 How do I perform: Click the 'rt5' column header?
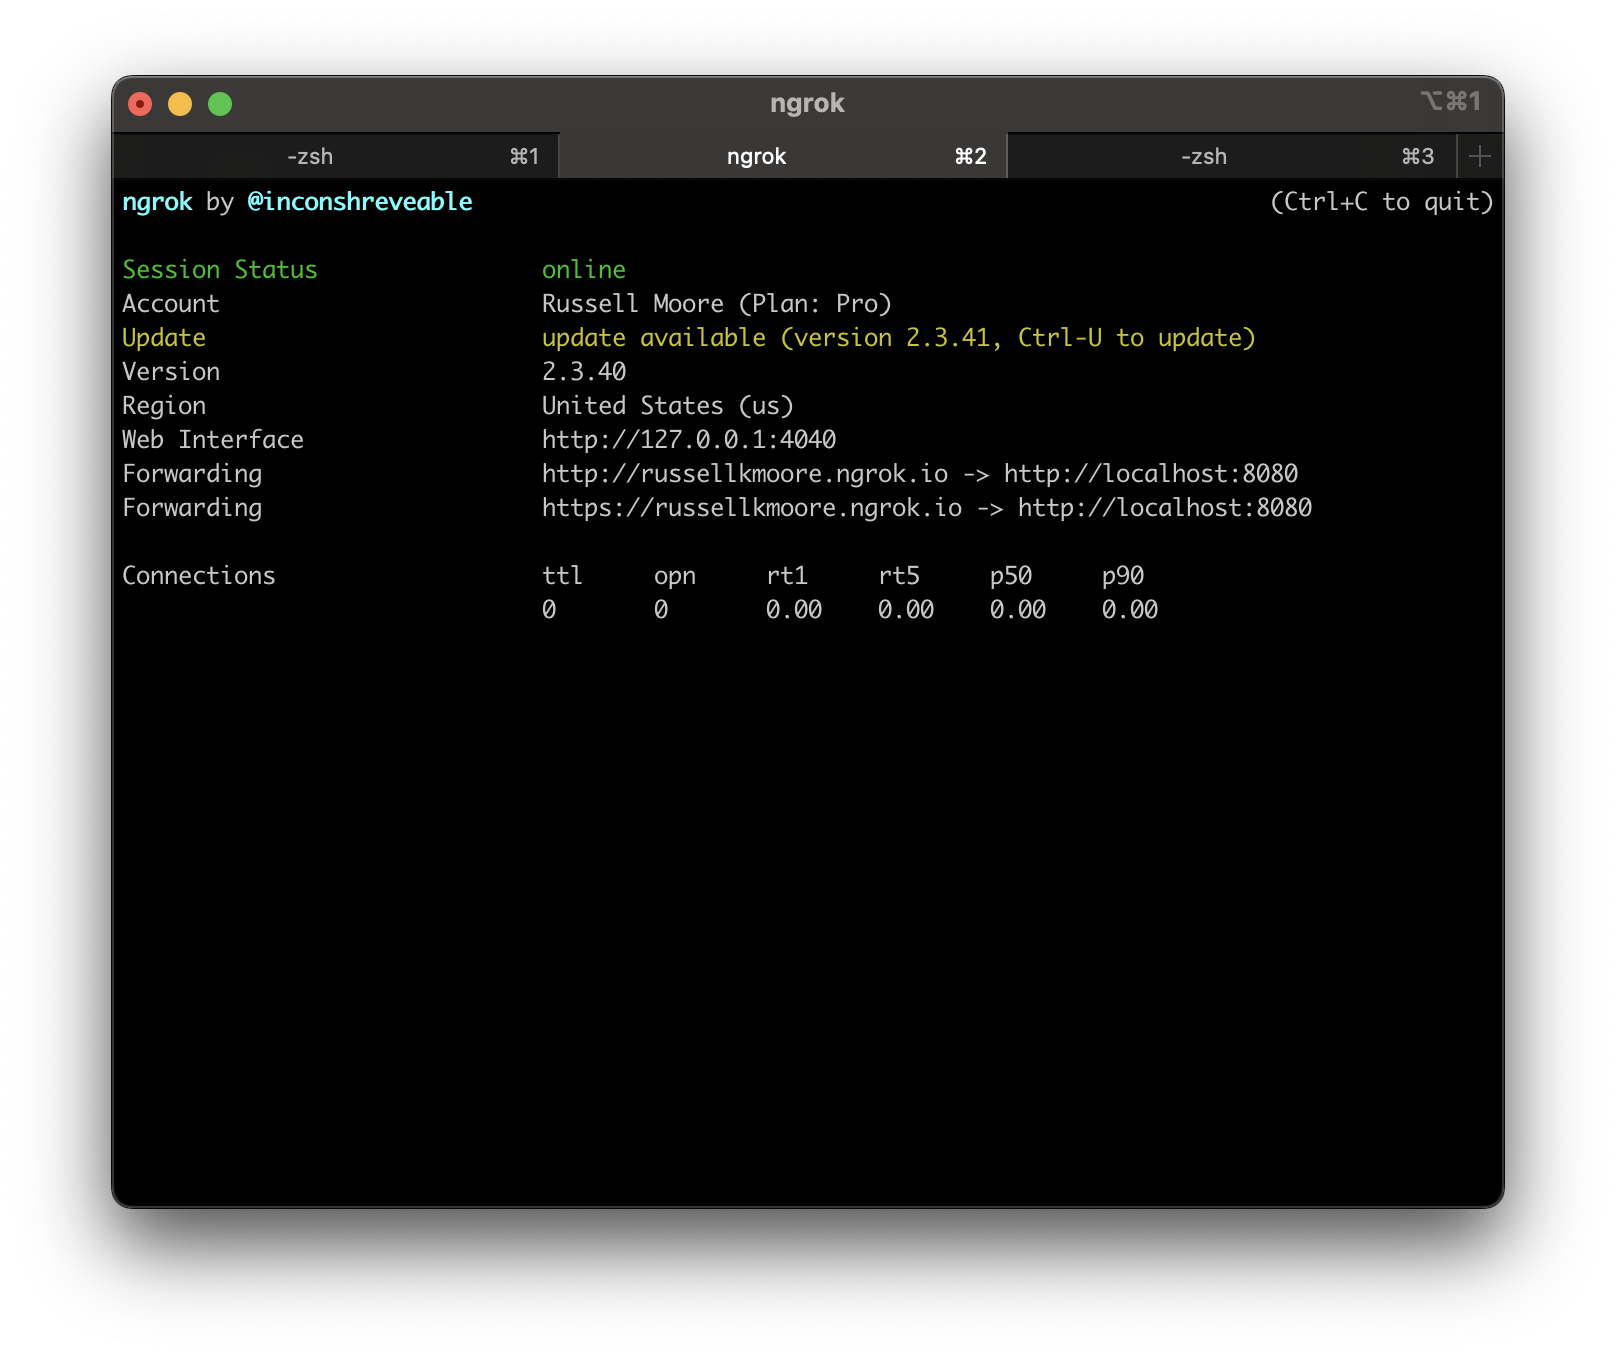tap(899, 576)
